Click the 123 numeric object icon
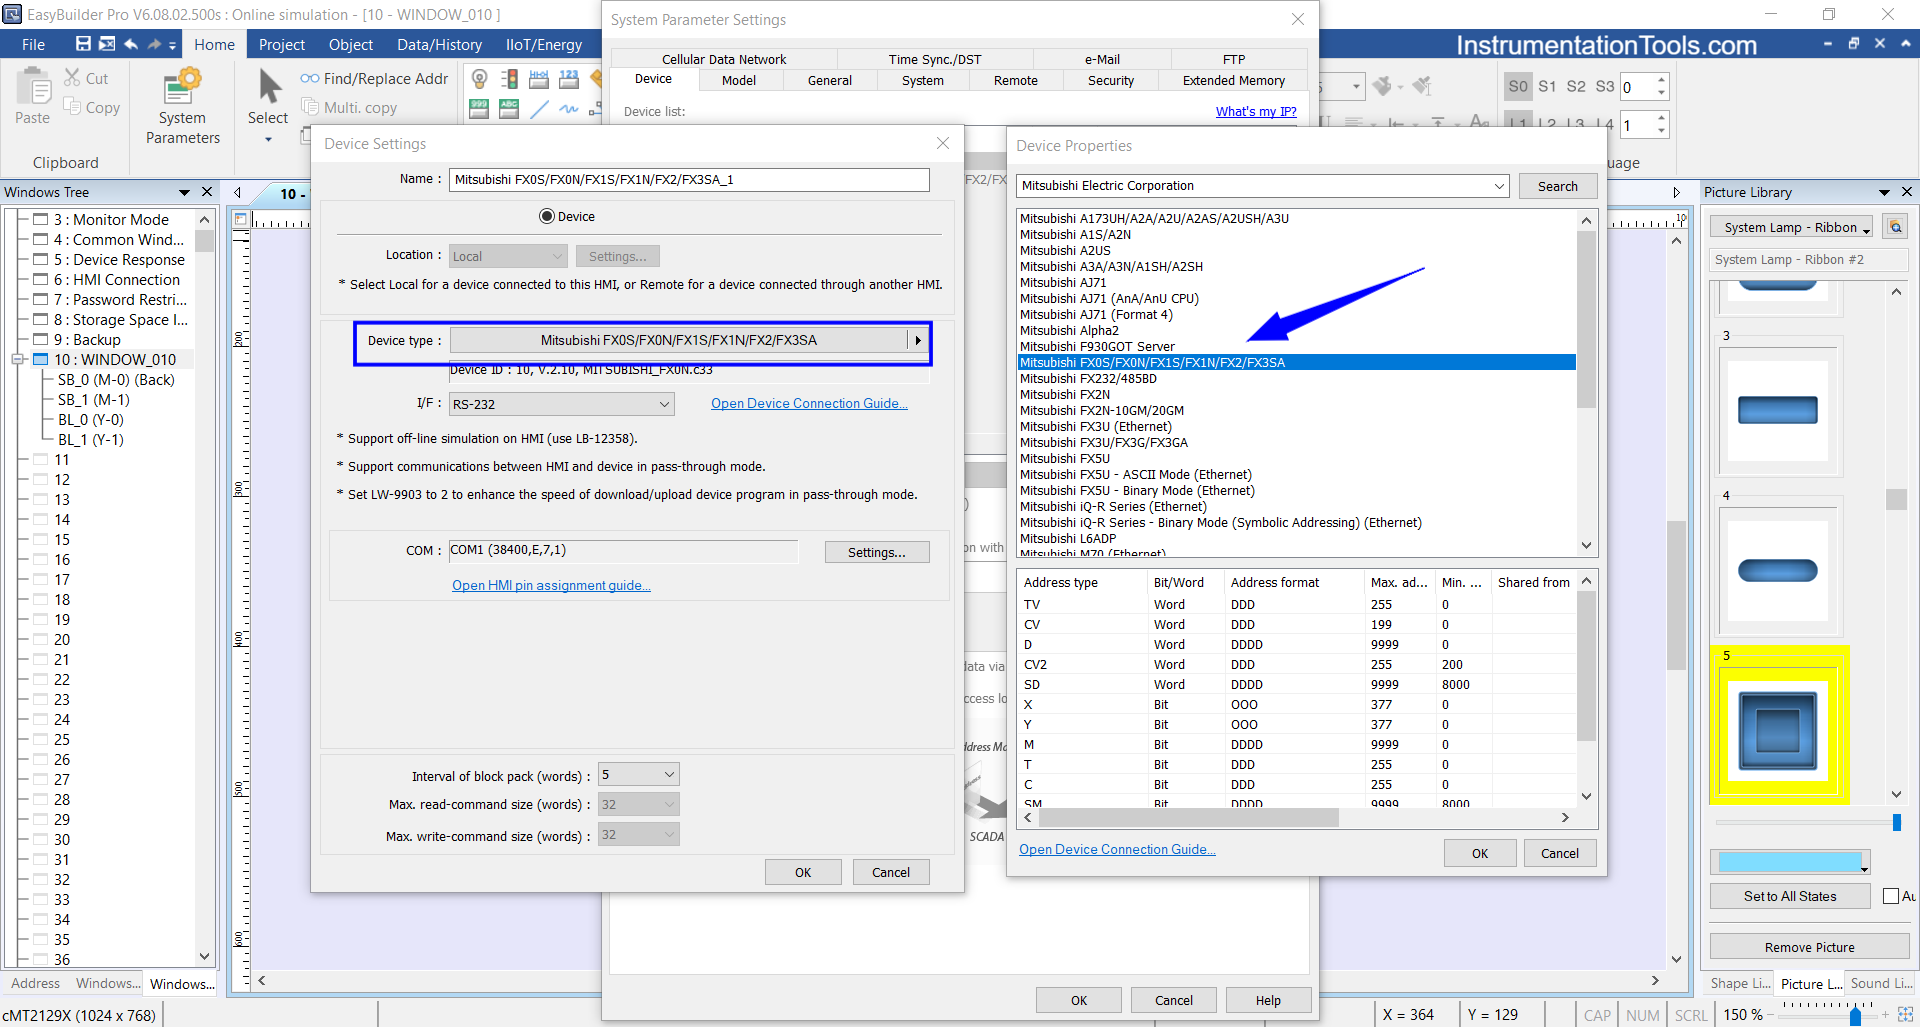 569,79
